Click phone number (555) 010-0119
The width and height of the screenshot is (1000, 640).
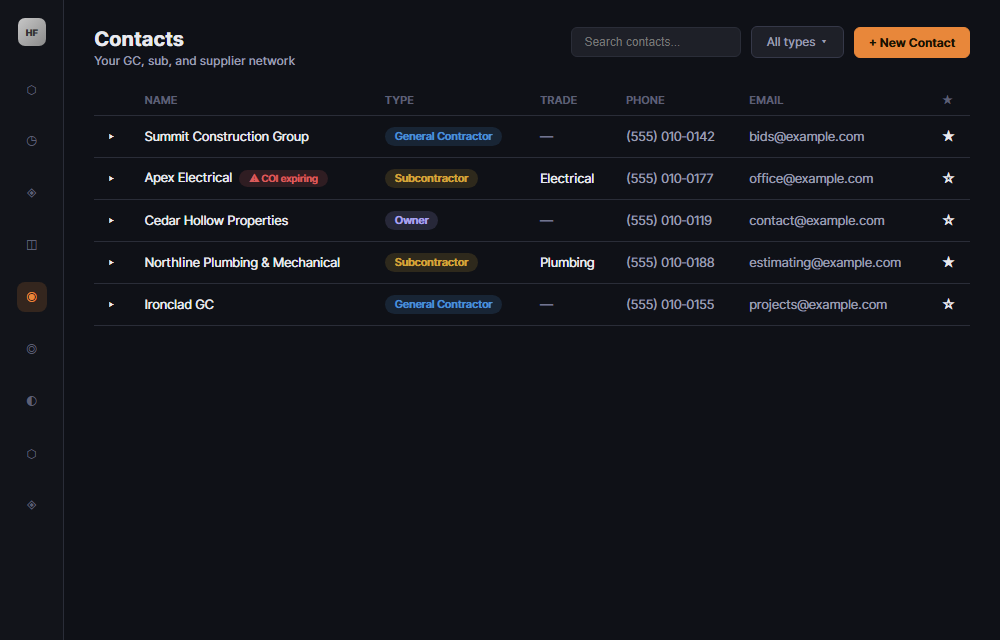click(669, 221)
